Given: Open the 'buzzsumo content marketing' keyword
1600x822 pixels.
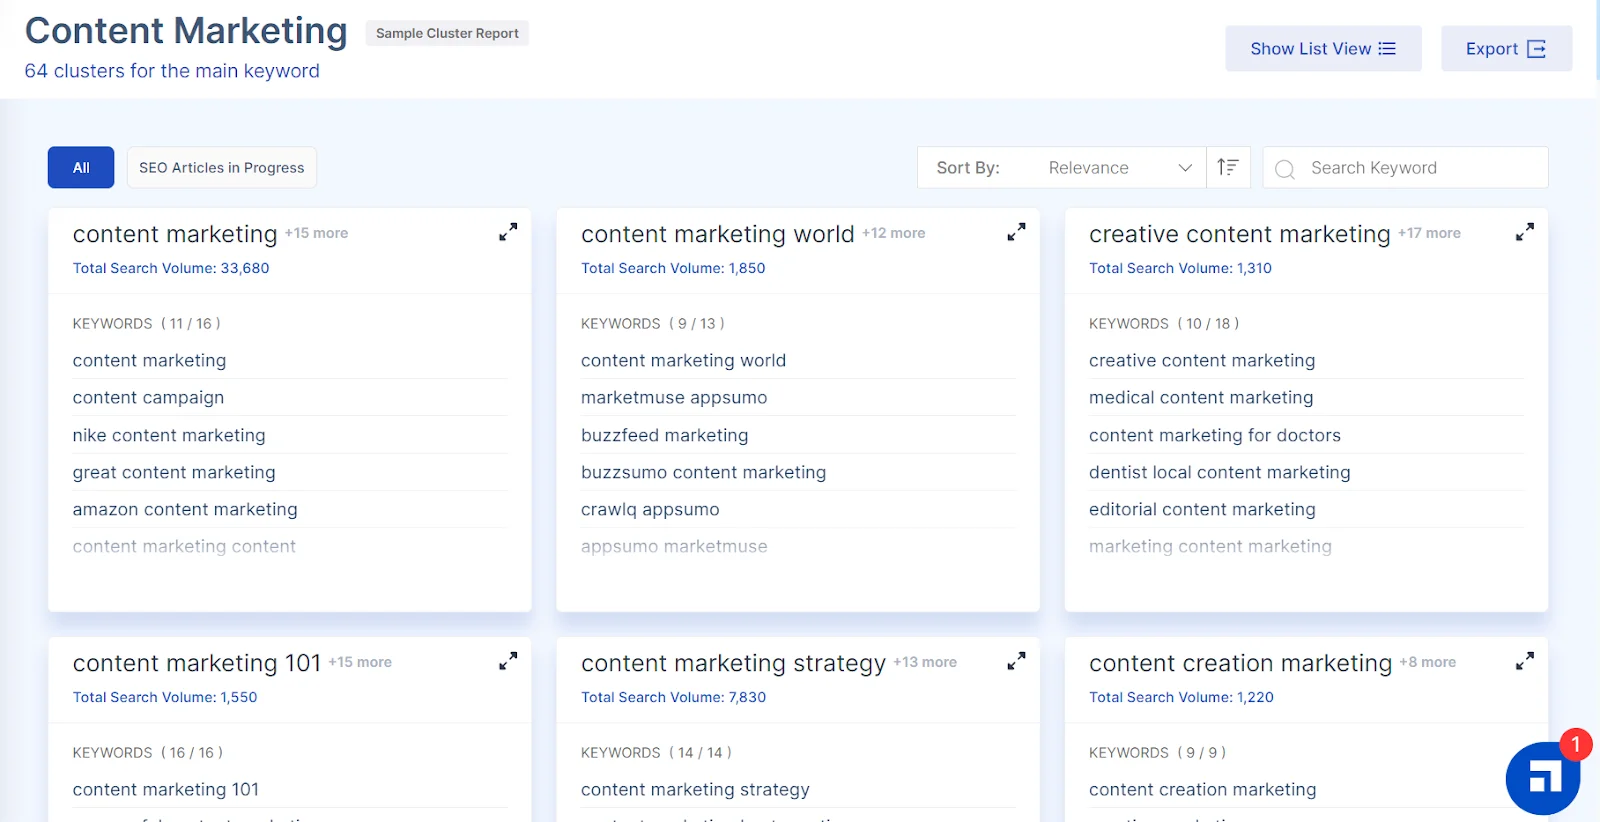Looking at the screenshot, I should pos(703,472).
